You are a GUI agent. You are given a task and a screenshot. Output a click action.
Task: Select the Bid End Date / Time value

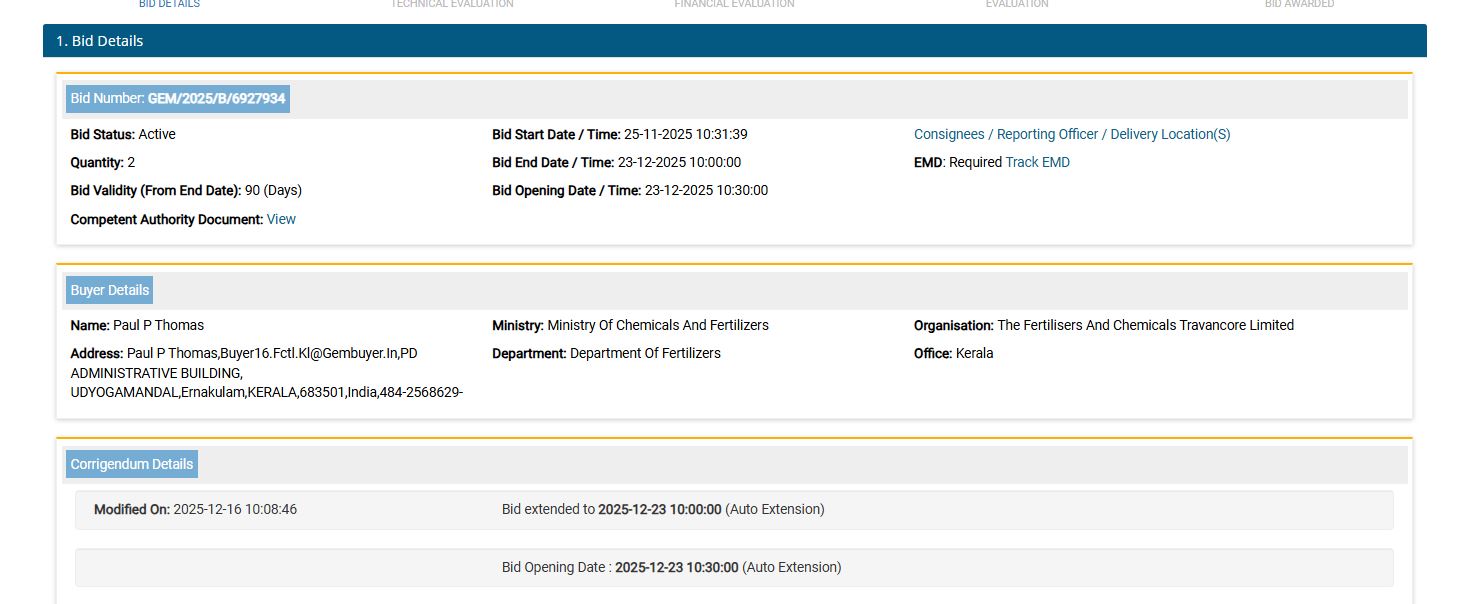(679, 162)
